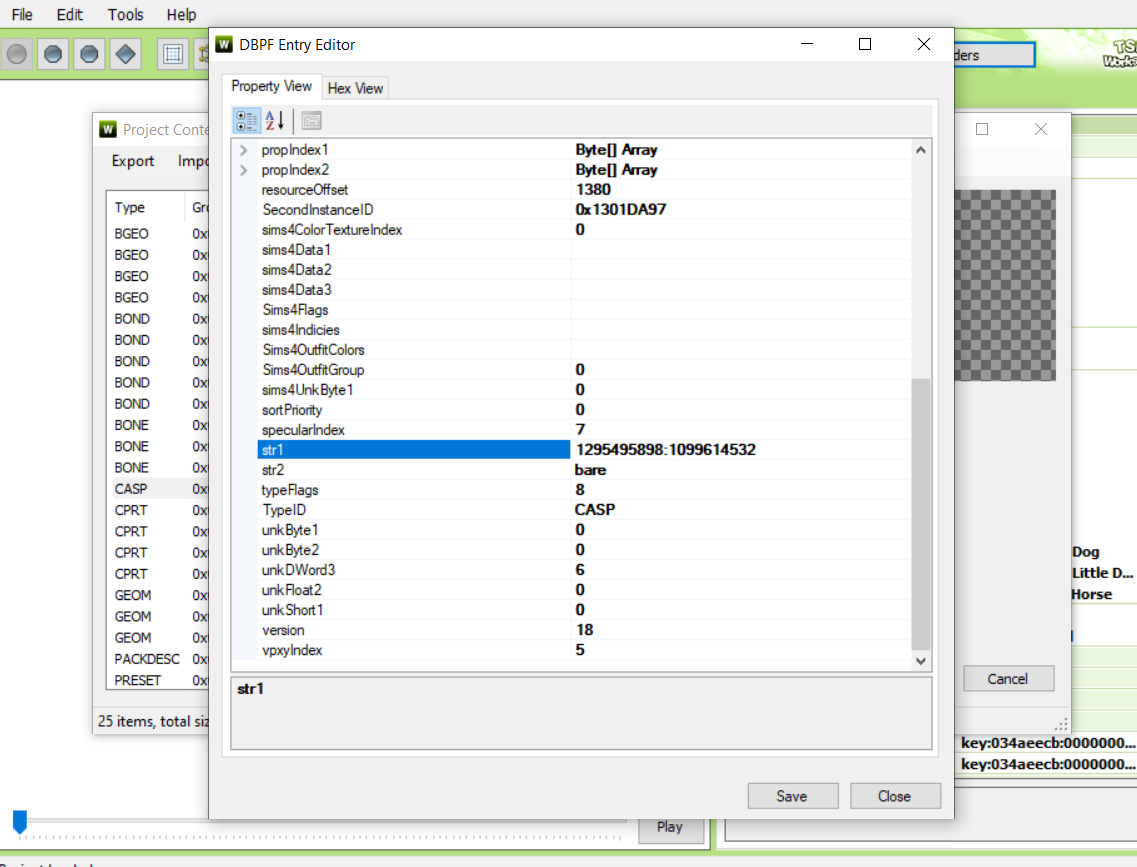This screenshot has width=1137, height=867.
Task: Click the SecondInstanceID value 0x1301DA97
Action: [x=621, y=210]
